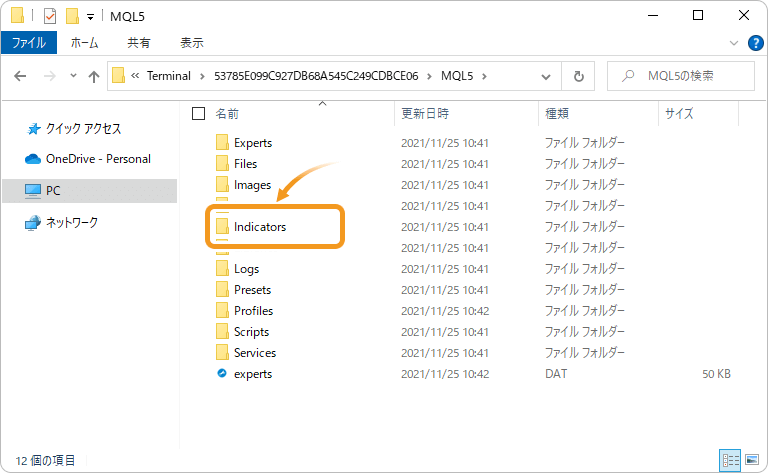This screenshot has height=473, width=768.
Task: Click the New Folder quick access icon
Action: click(72, 16)
